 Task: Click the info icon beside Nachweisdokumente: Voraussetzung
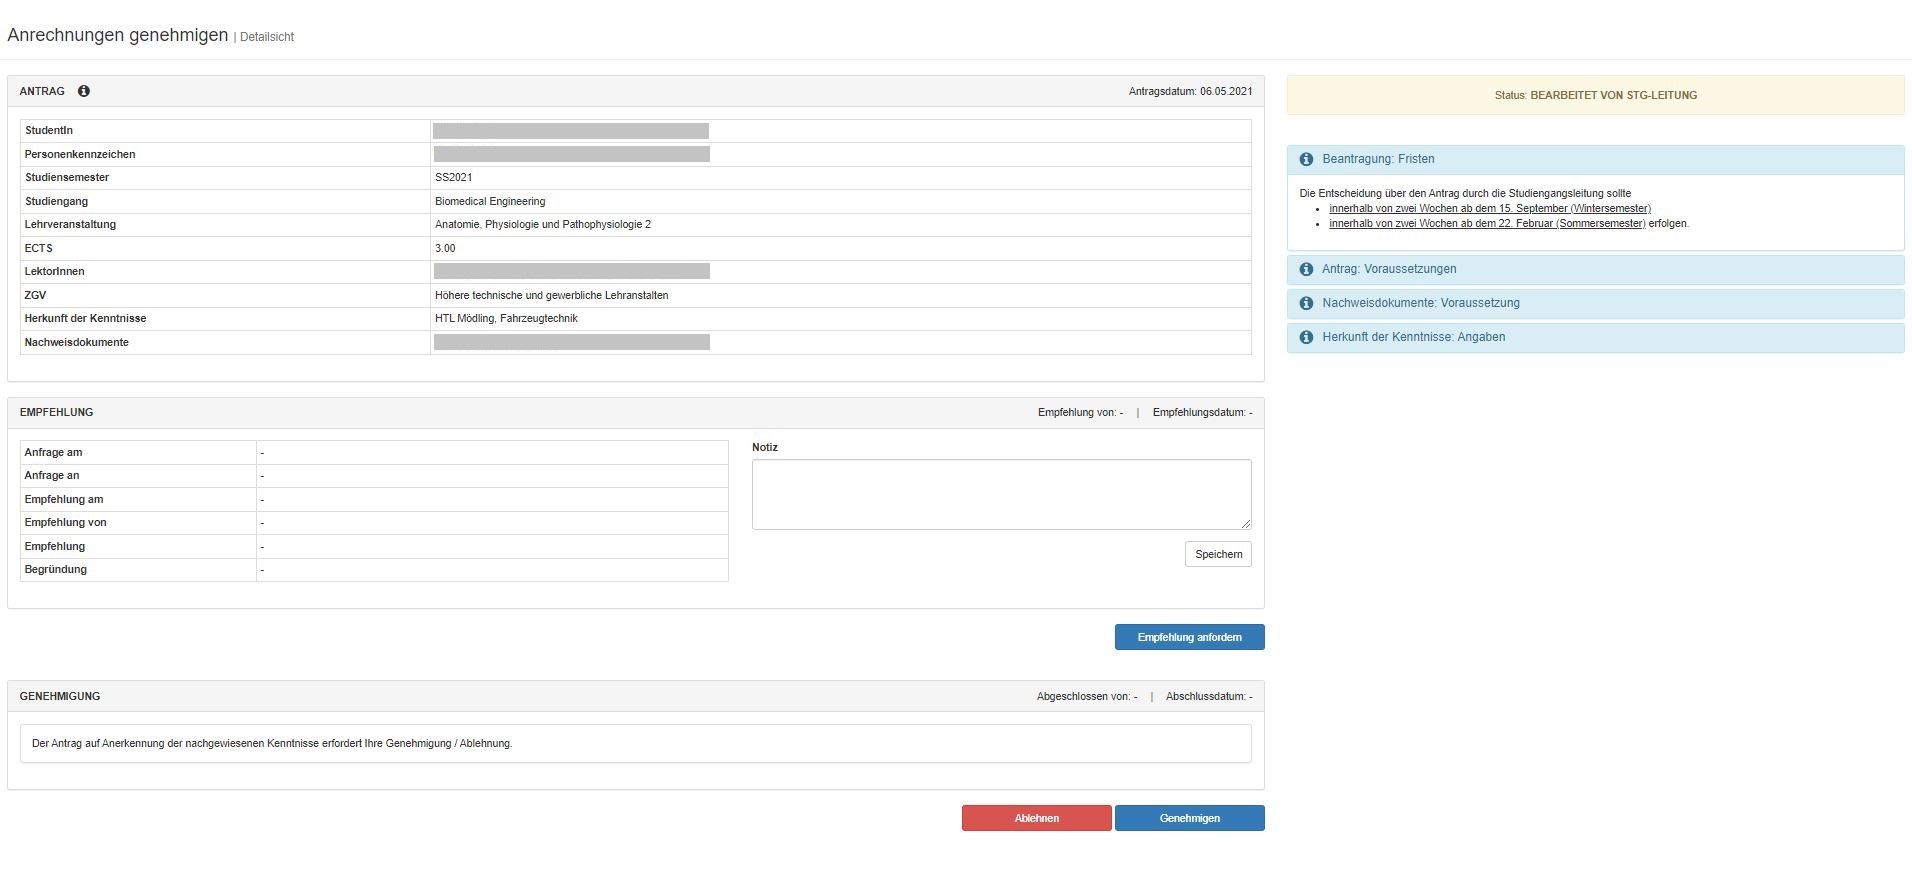pos(1306,303)
